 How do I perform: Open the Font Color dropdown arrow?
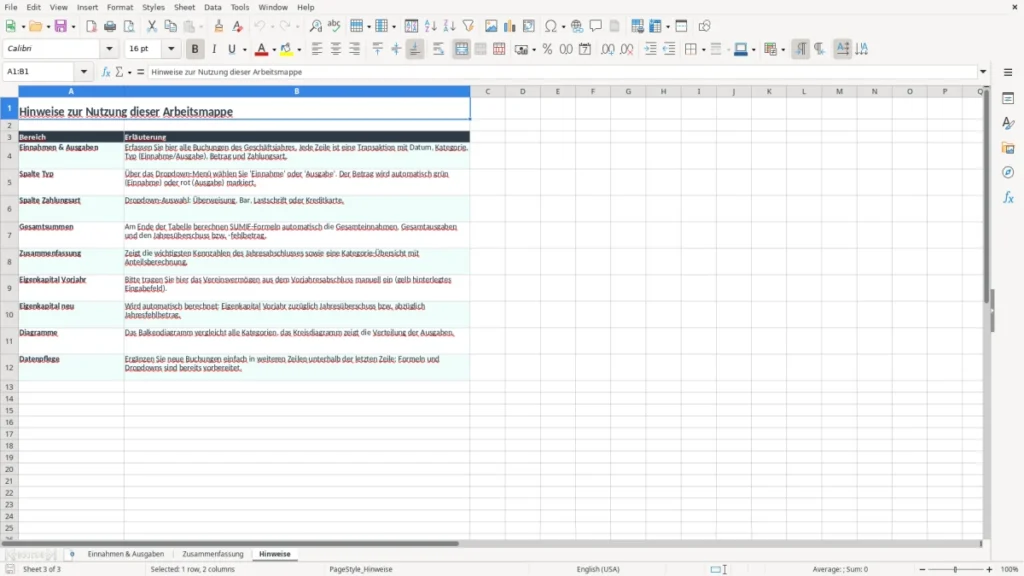tap(274, 50)
